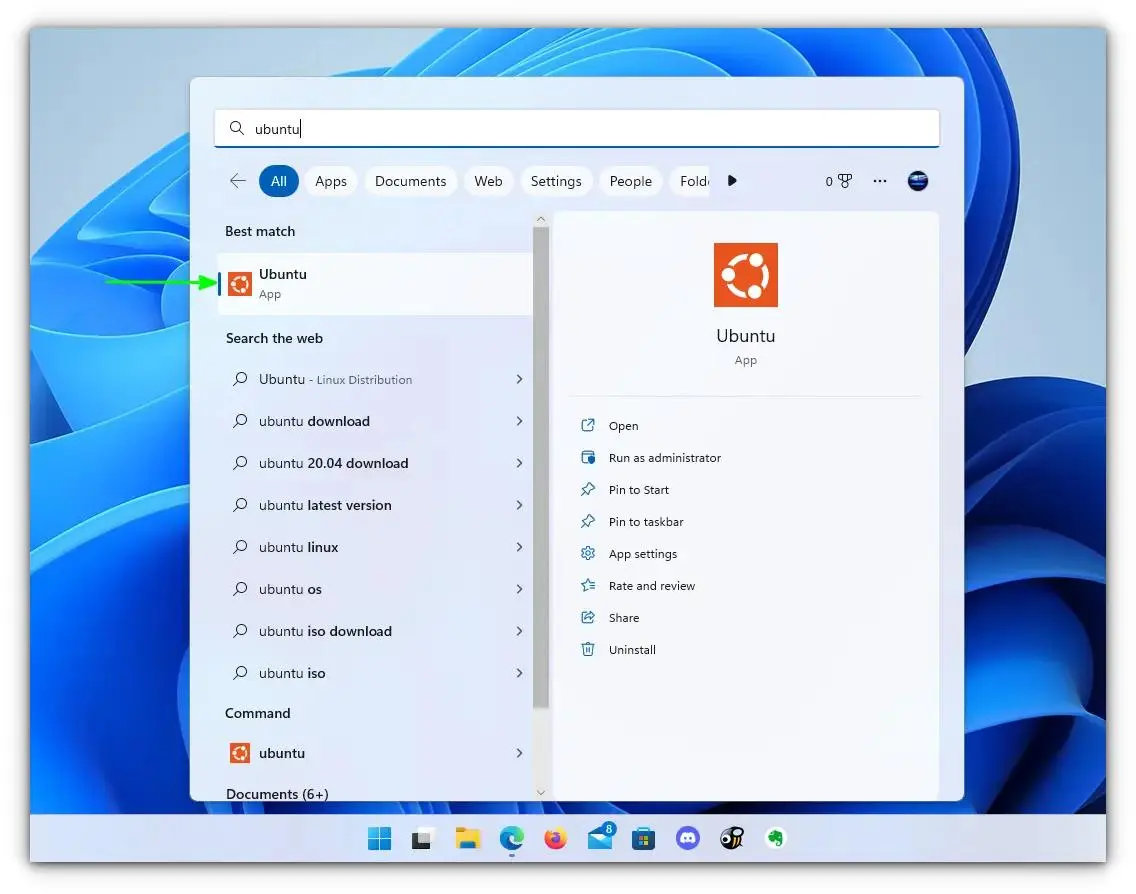Open Task View on the taskbar
The width and height of the screenshot is (1136, 894).
[423, 838]
